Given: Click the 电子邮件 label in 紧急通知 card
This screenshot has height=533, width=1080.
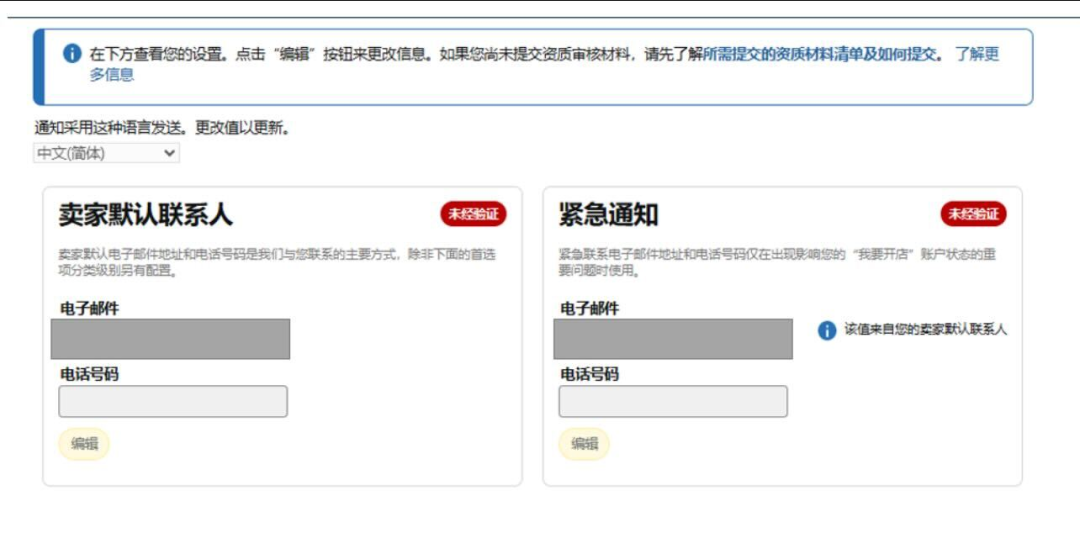Looking at the screenshot, I should tap(589, 308).
